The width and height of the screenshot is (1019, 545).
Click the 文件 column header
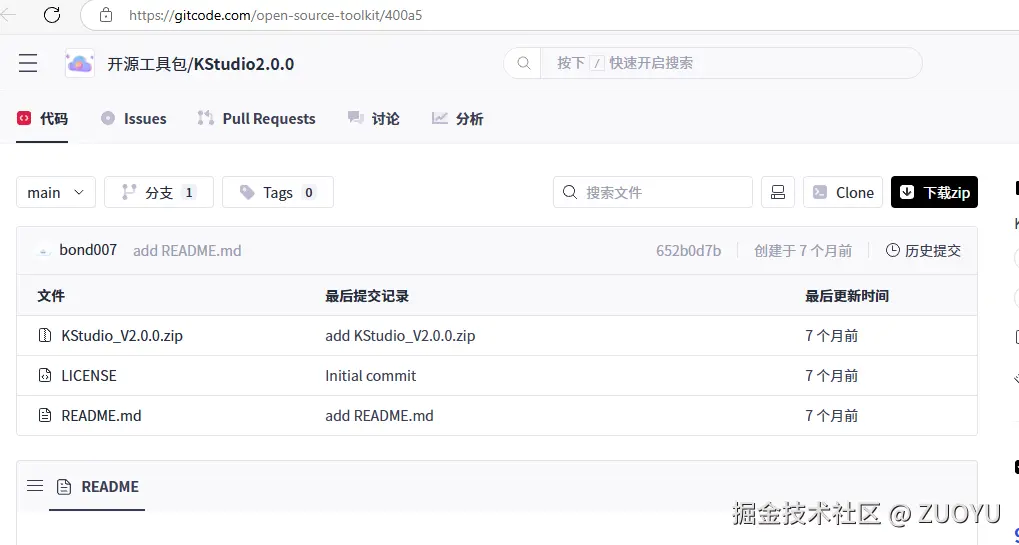click(51, 296)
